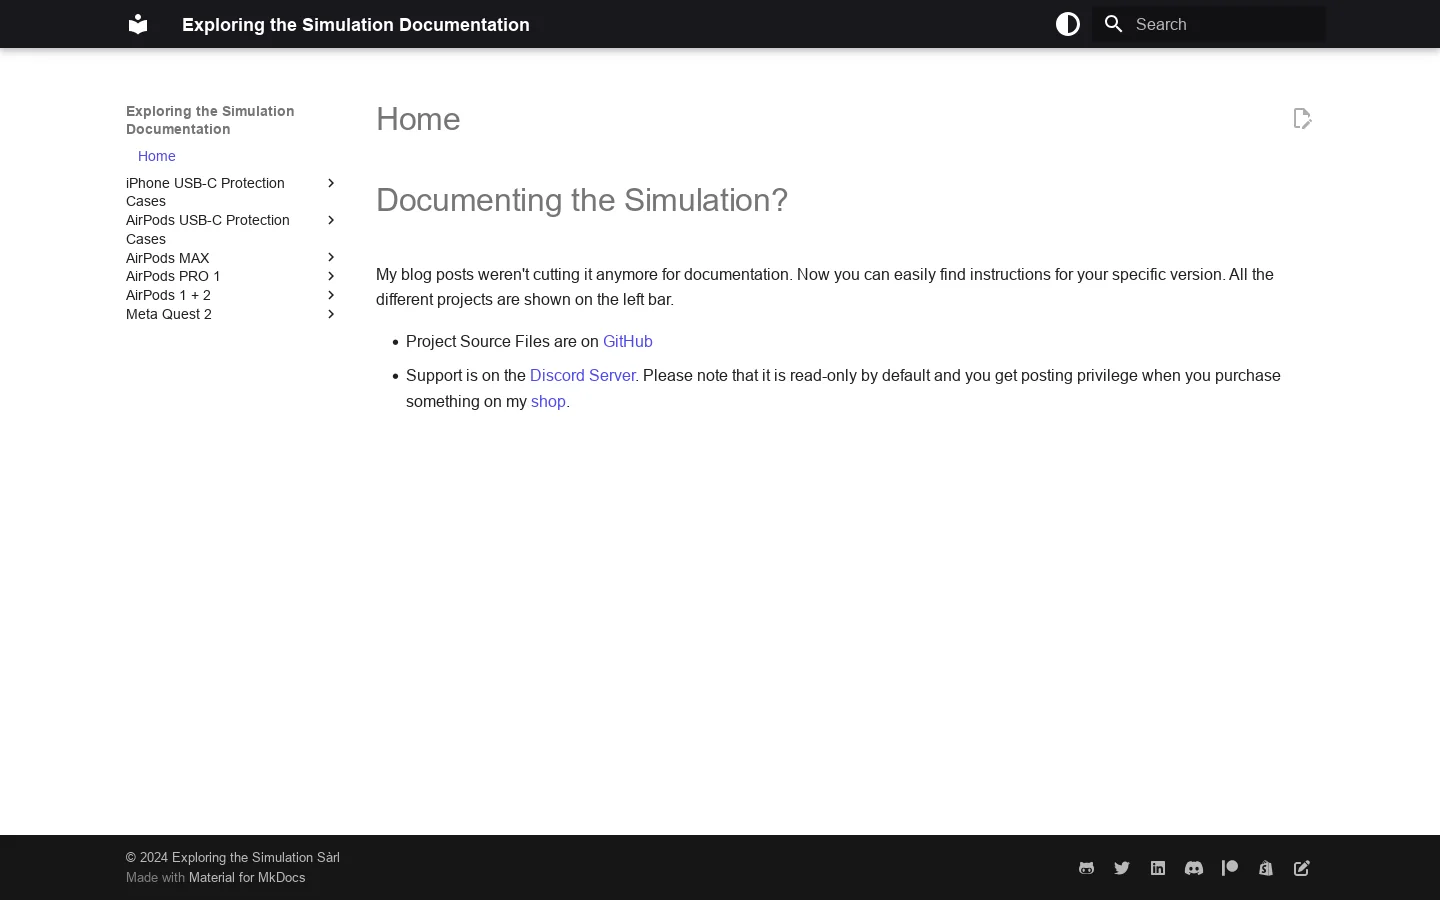
Task: Expand the Meta Quest 2 chevron
Action: tap(331, 314)
